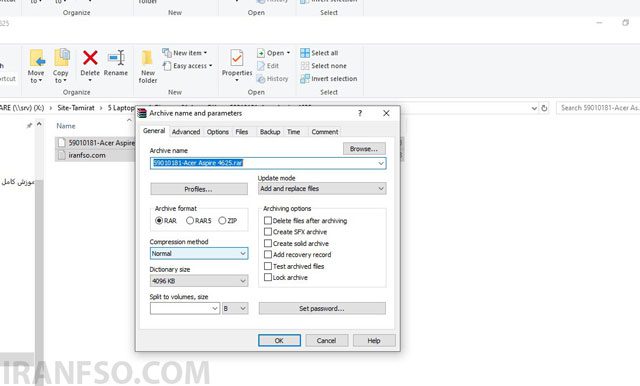Click the Properties icon

tap(237, 58)
